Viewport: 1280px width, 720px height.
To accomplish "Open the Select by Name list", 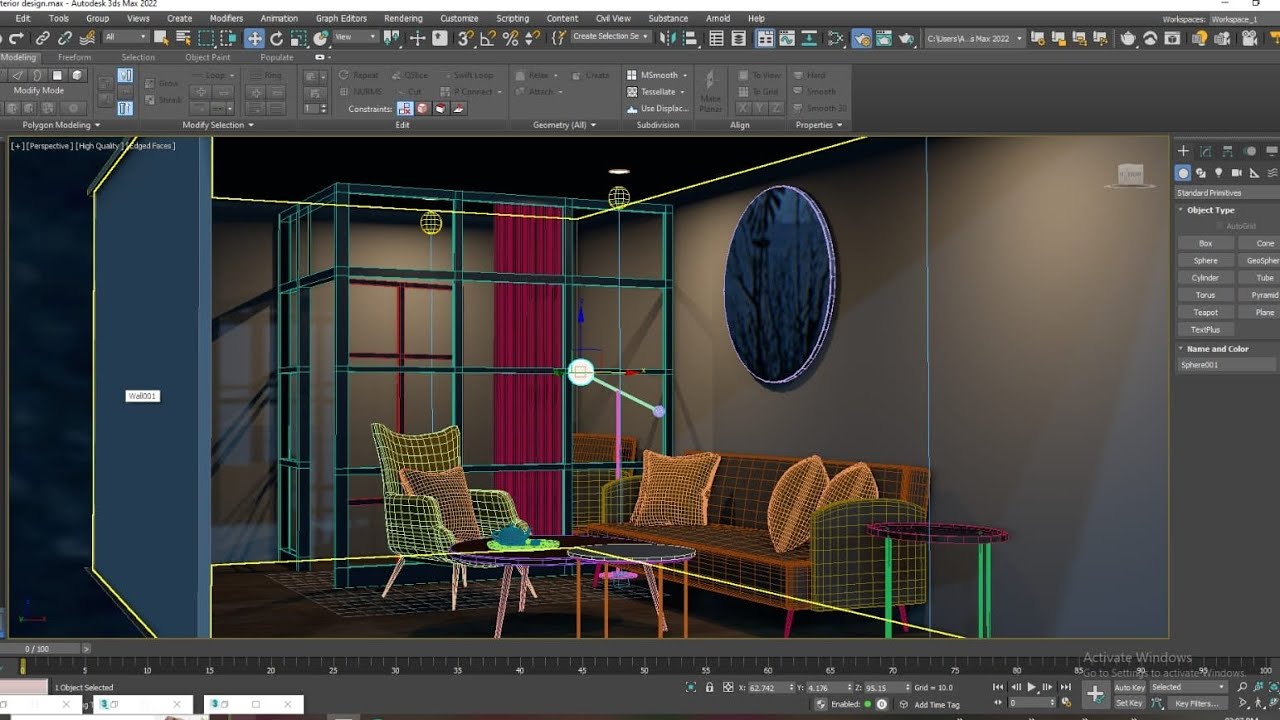I will click(x=183, y=38).
